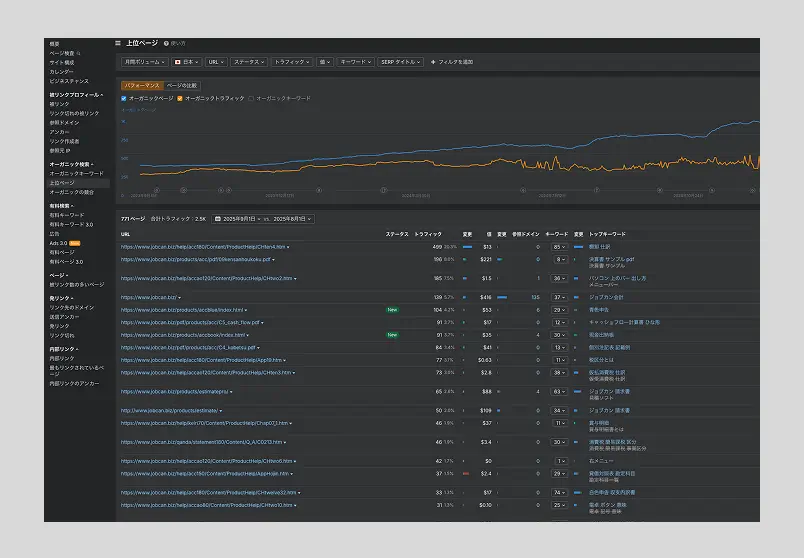The width and height of the screenshot is (804, 558).
Task: Collapse the 被リンクプロフィール sidebar section
Action: click(76, 95)
